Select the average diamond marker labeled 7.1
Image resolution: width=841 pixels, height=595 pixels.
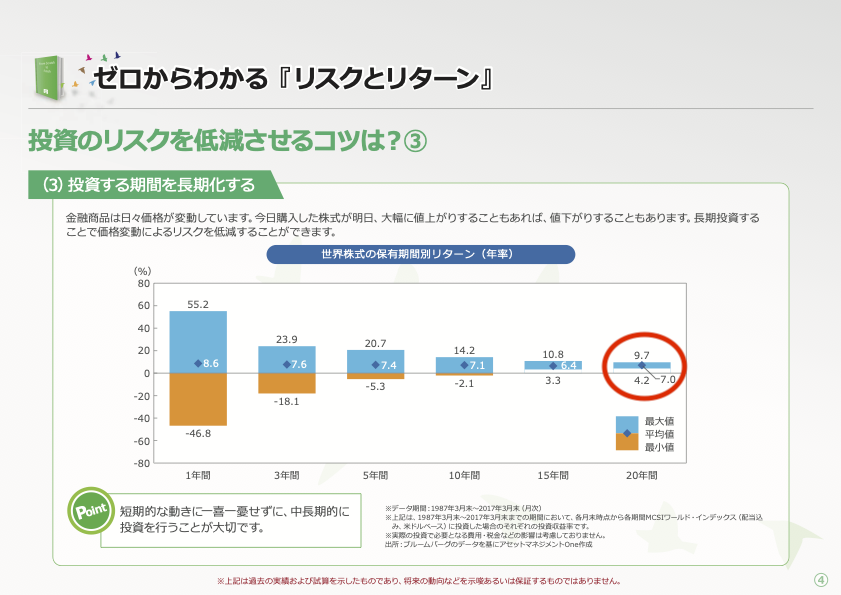pyautogui.click(x=464, y=365)
